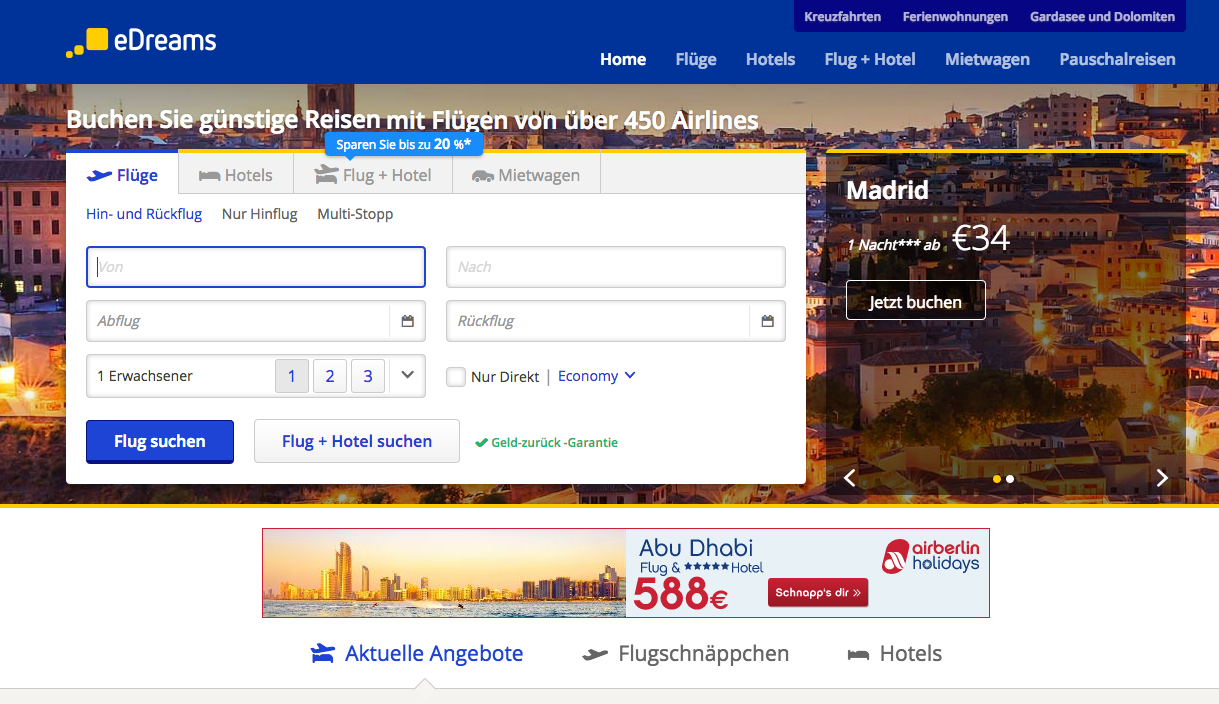The image size is (1219, 704).
Task: Toggle the Nur Direkt checkbox
Action: tap(456, 377)
